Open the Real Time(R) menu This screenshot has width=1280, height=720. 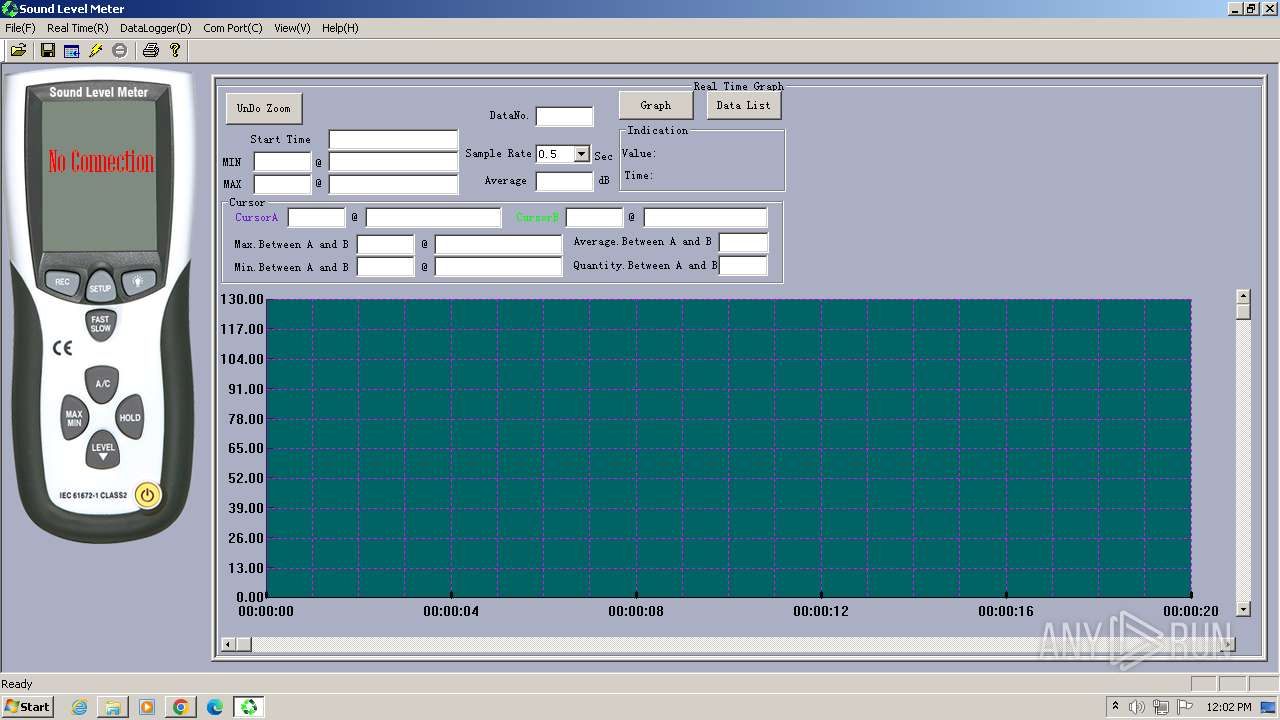tap(77, 28)
